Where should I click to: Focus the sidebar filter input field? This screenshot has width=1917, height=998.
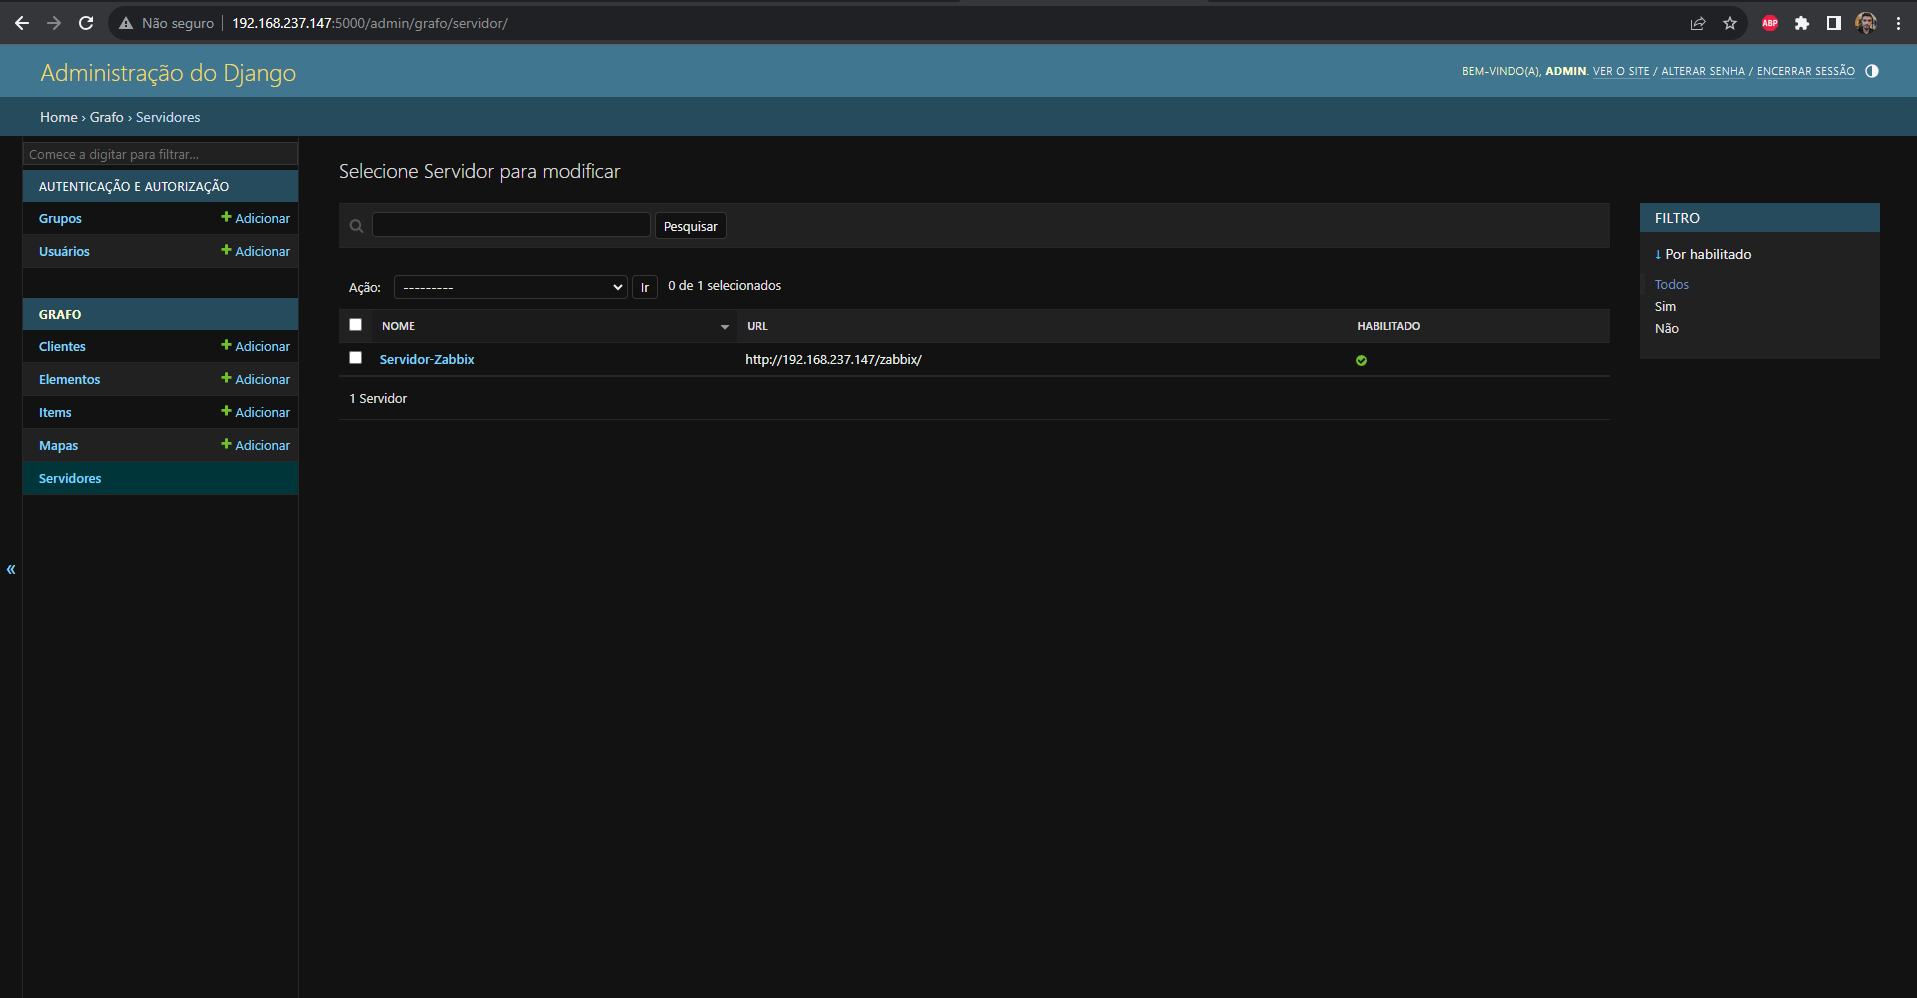pyautogui.click(x=160, y=154)
